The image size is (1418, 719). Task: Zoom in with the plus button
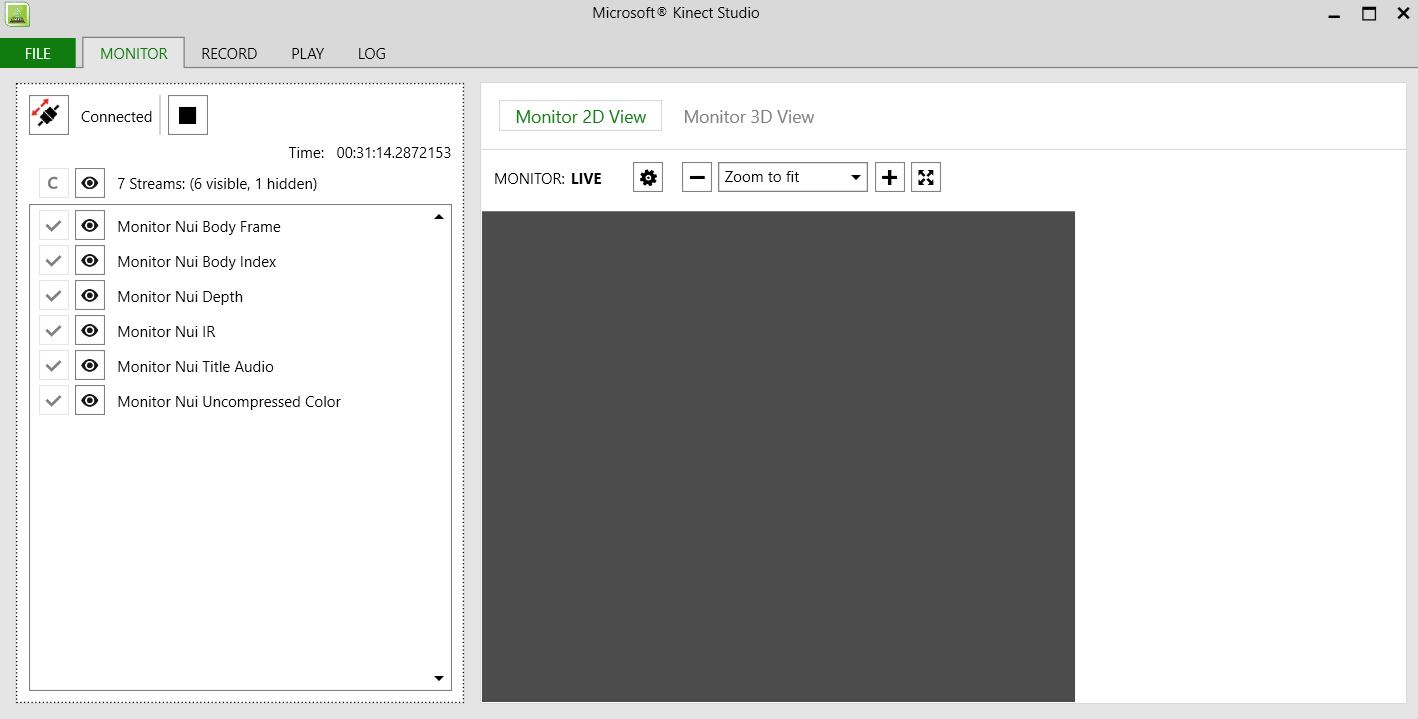(x=889, y=177)
